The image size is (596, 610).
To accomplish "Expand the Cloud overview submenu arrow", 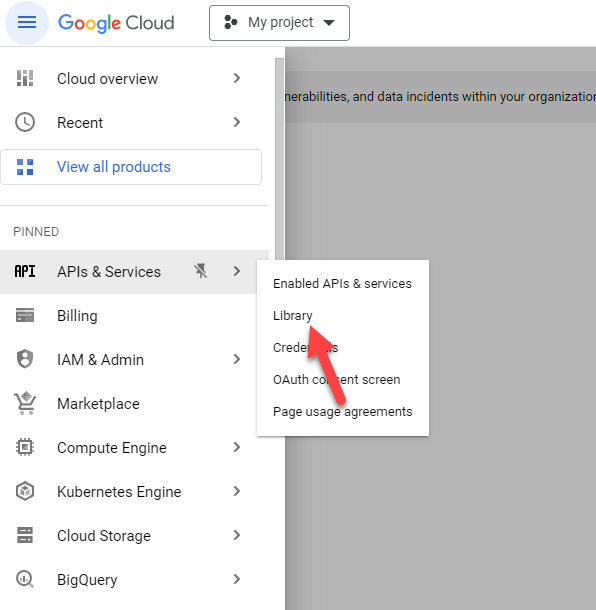I will coord(237,78).
